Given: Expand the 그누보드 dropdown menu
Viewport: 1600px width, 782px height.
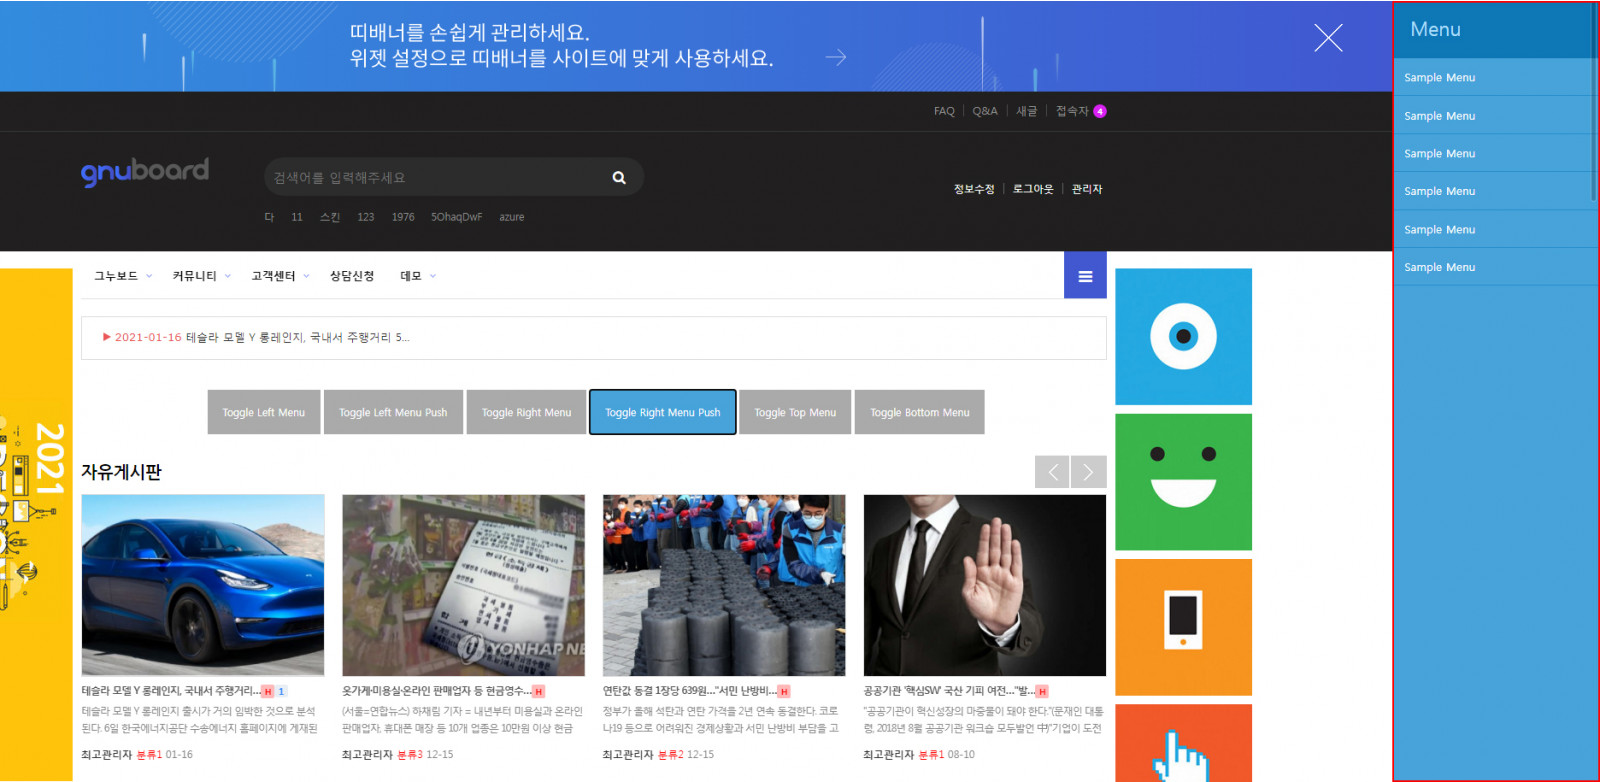Looking at the screenshot, I should pyautogui.click(x=122, y=276).
